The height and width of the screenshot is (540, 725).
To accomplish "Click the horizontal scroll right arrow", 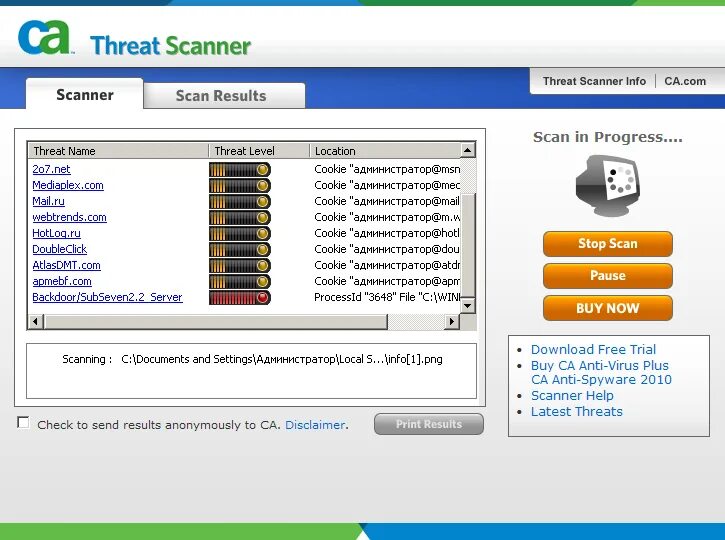I will (x=452, y=321).
